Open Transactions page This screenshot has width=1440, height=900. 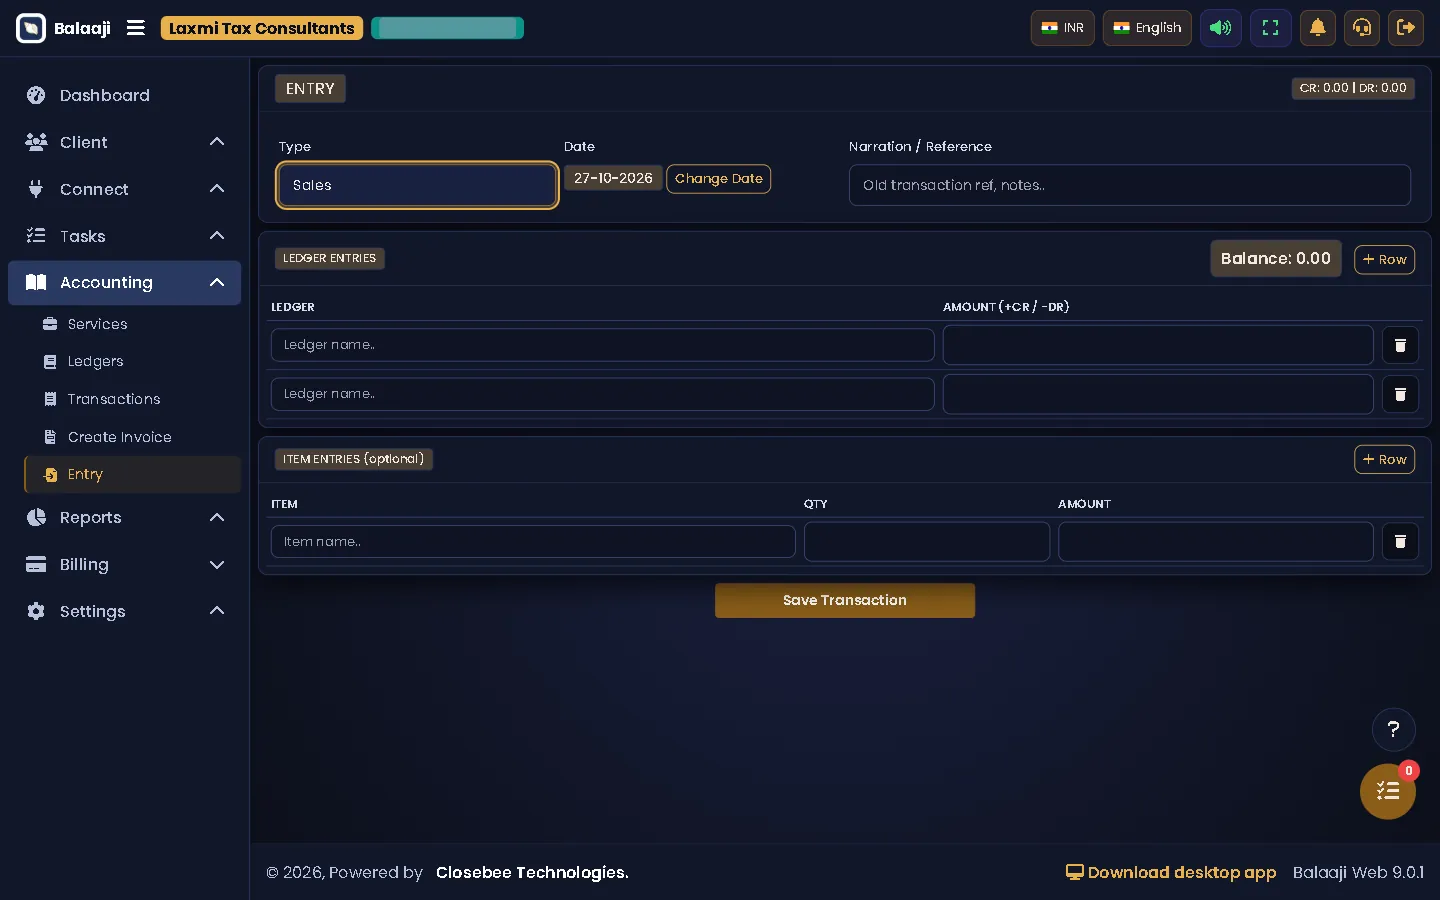(x=132, y=399)
